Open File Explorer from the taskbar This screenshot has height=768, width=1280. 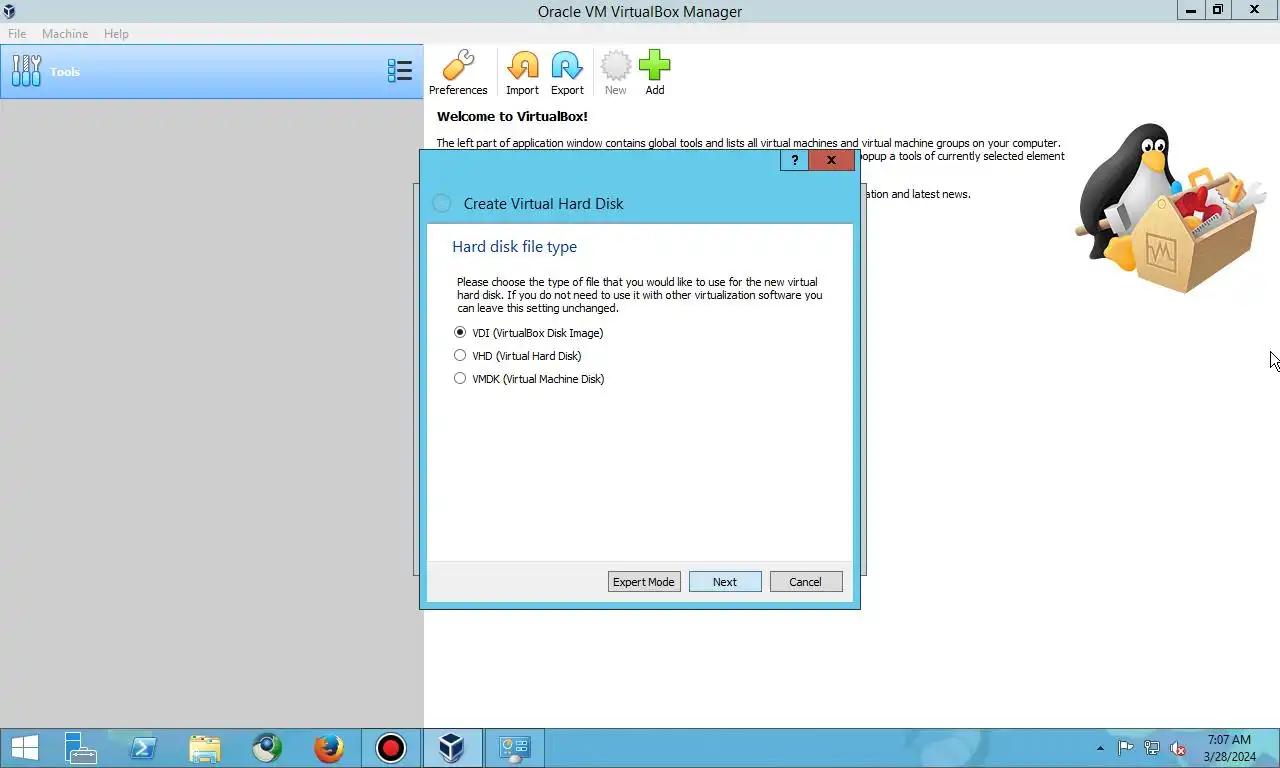[x=205, y=748]
